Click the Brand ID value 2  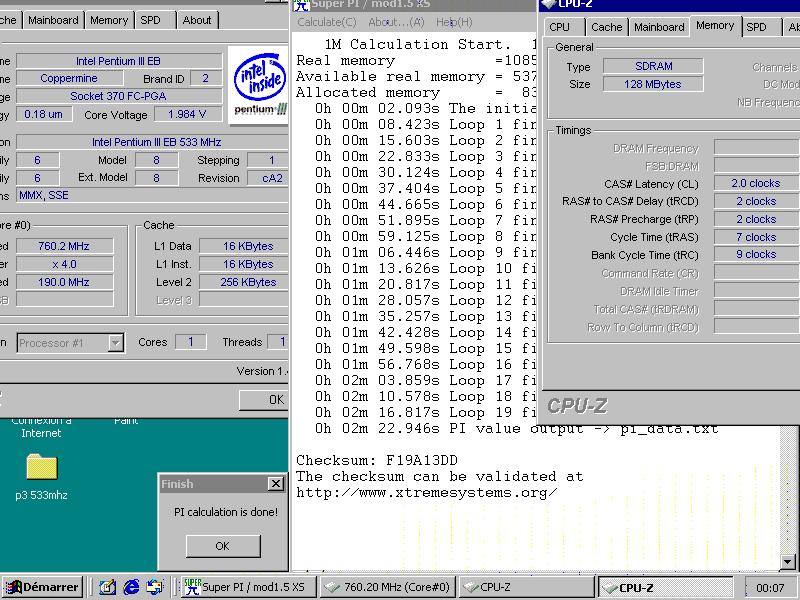pyautogui.click(x=206, y=79)
